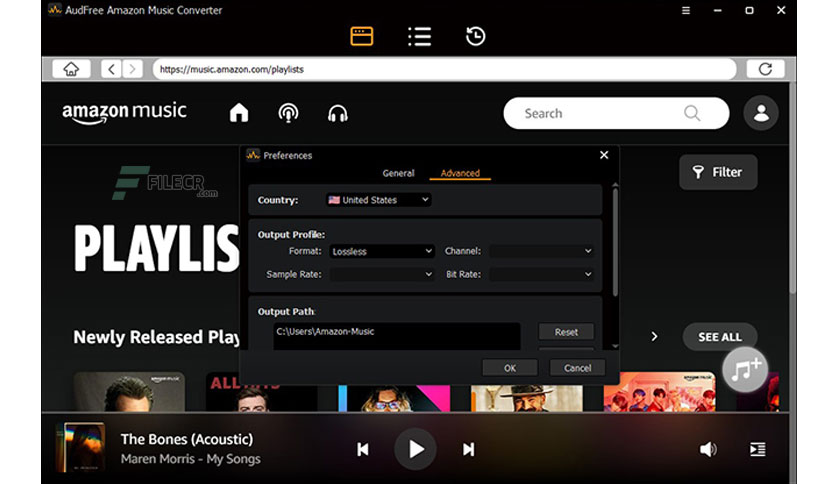Click the add music floating button
Screen dimensions: 836x484
[745, 369]
